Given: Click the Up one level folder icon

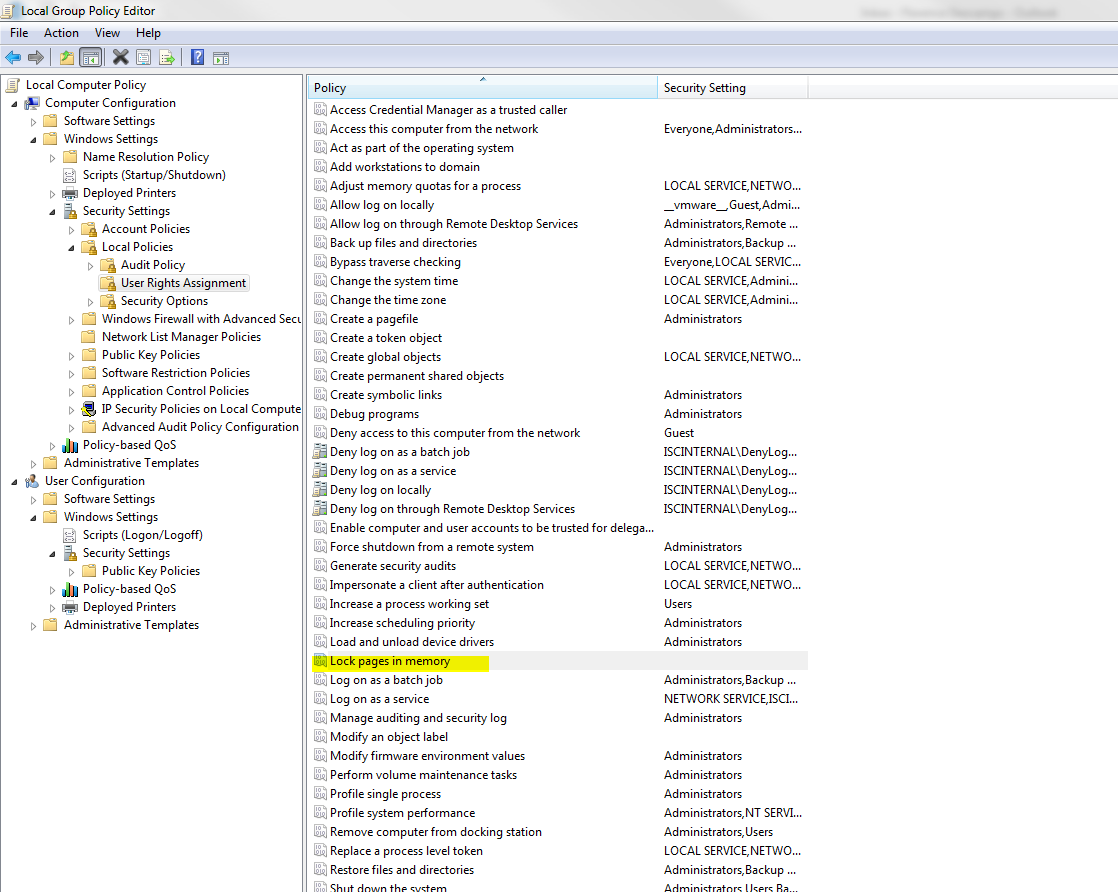Looking at the screenshot, I should (x=66, y=58).
